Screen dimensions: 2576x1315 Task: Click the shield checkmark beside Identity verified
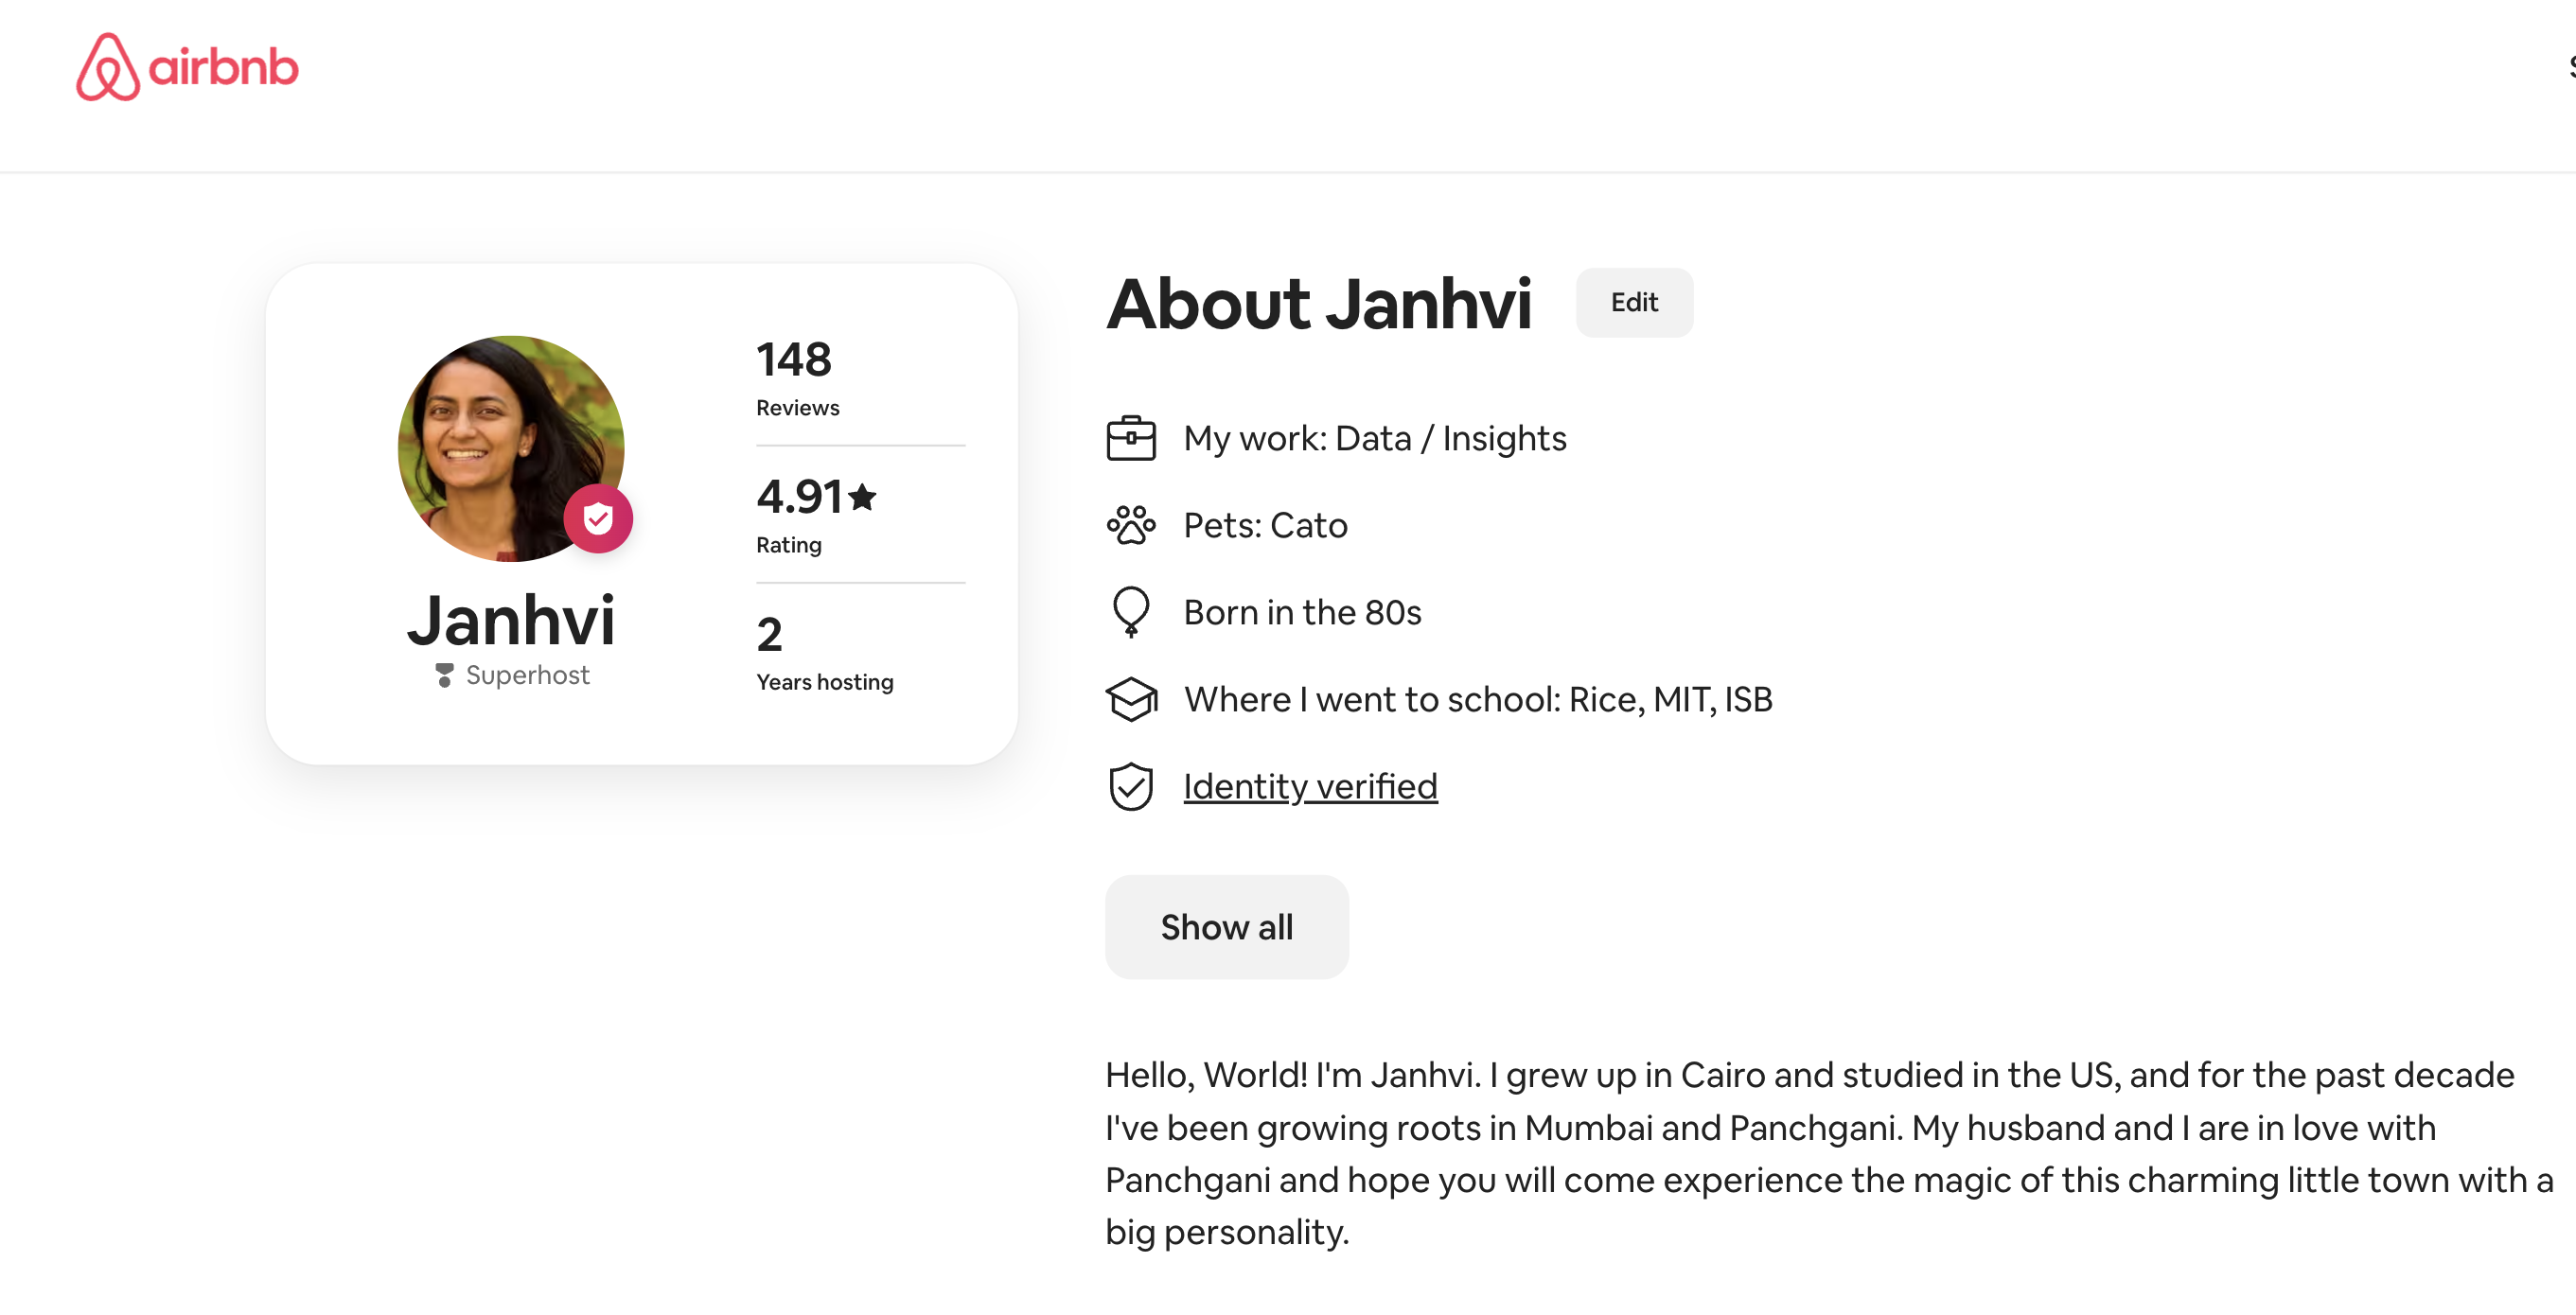[1131, 786]
